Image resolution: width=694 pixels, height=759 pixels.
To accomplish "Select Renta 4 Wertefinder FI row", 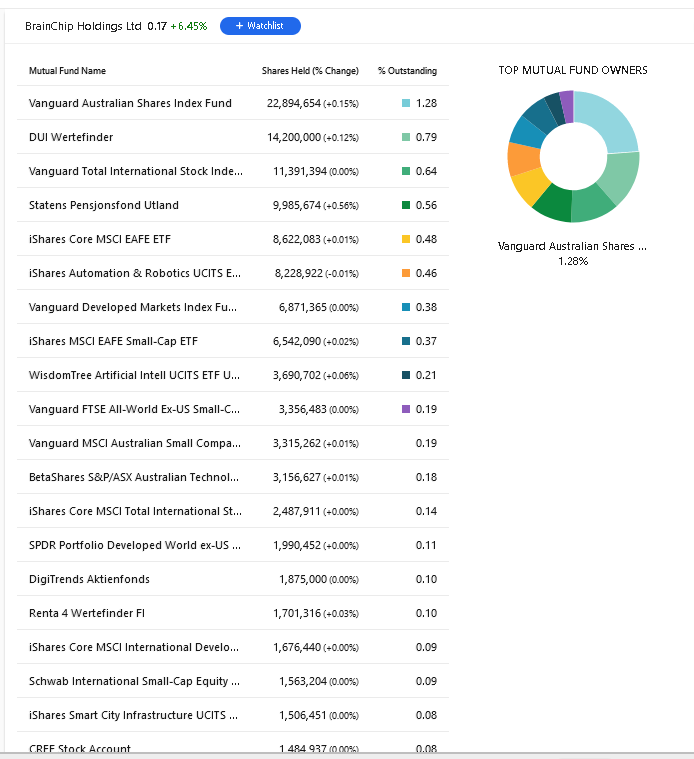I will (233, 613).
